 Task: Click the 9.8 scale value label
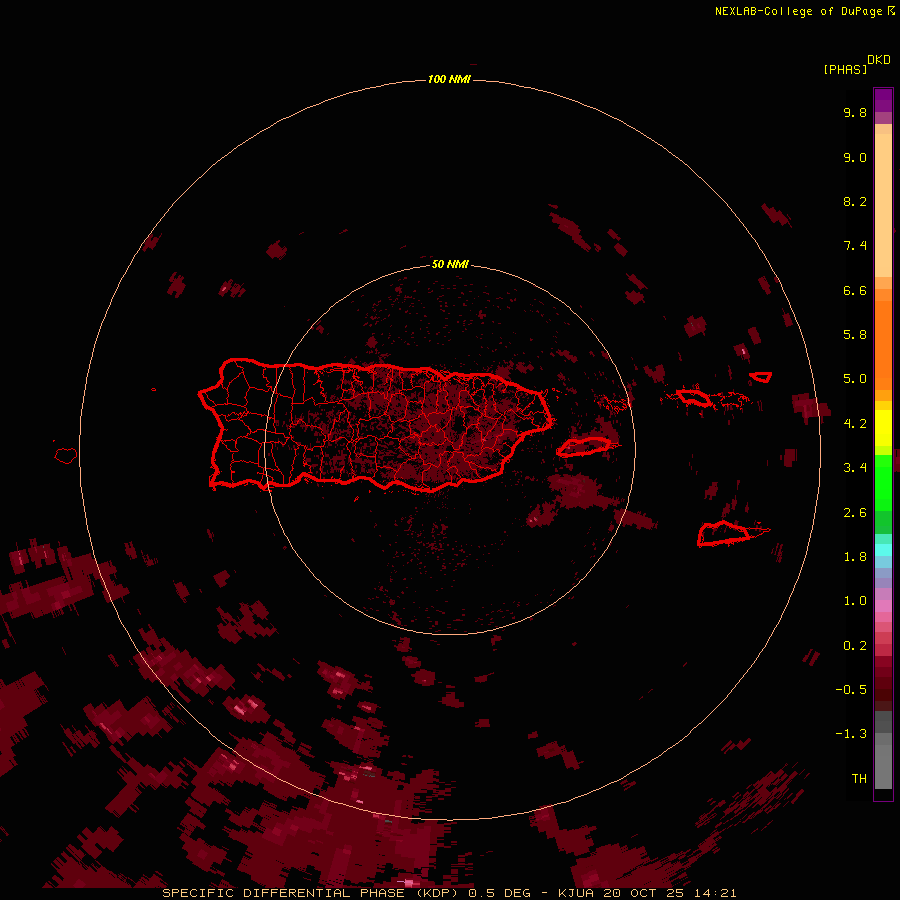(x=855, y=112)
